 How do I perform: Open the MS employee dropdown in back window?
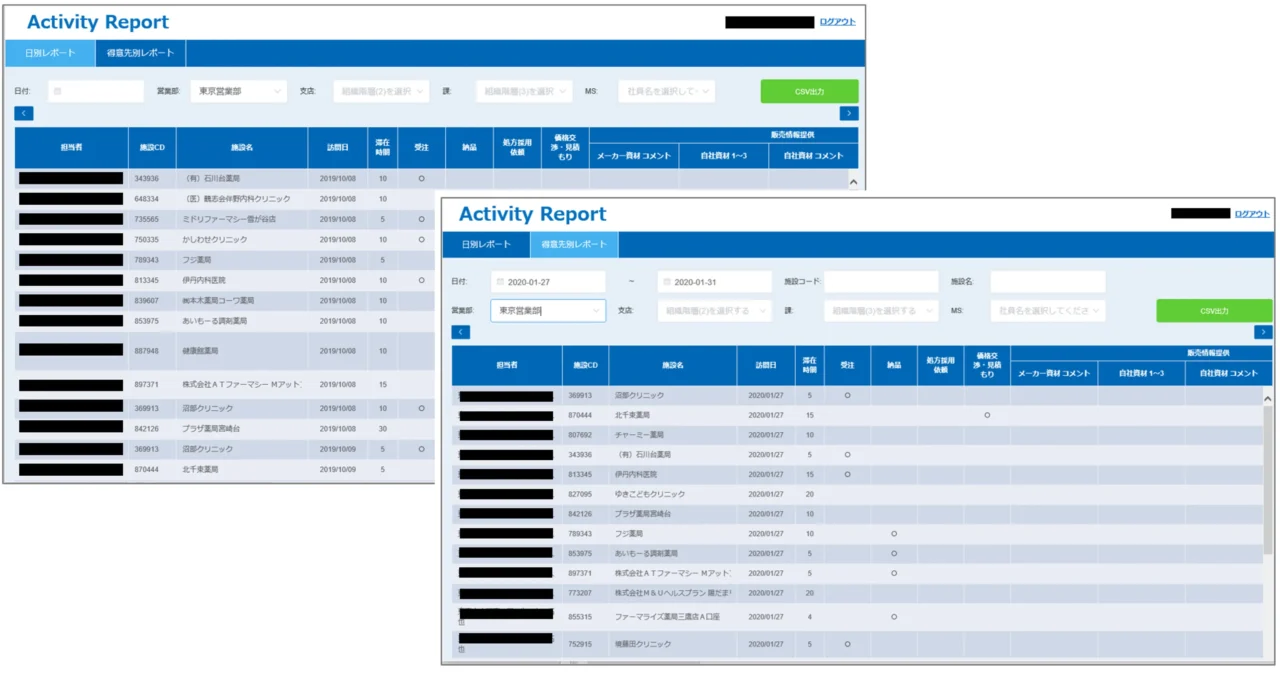(666, 91)
